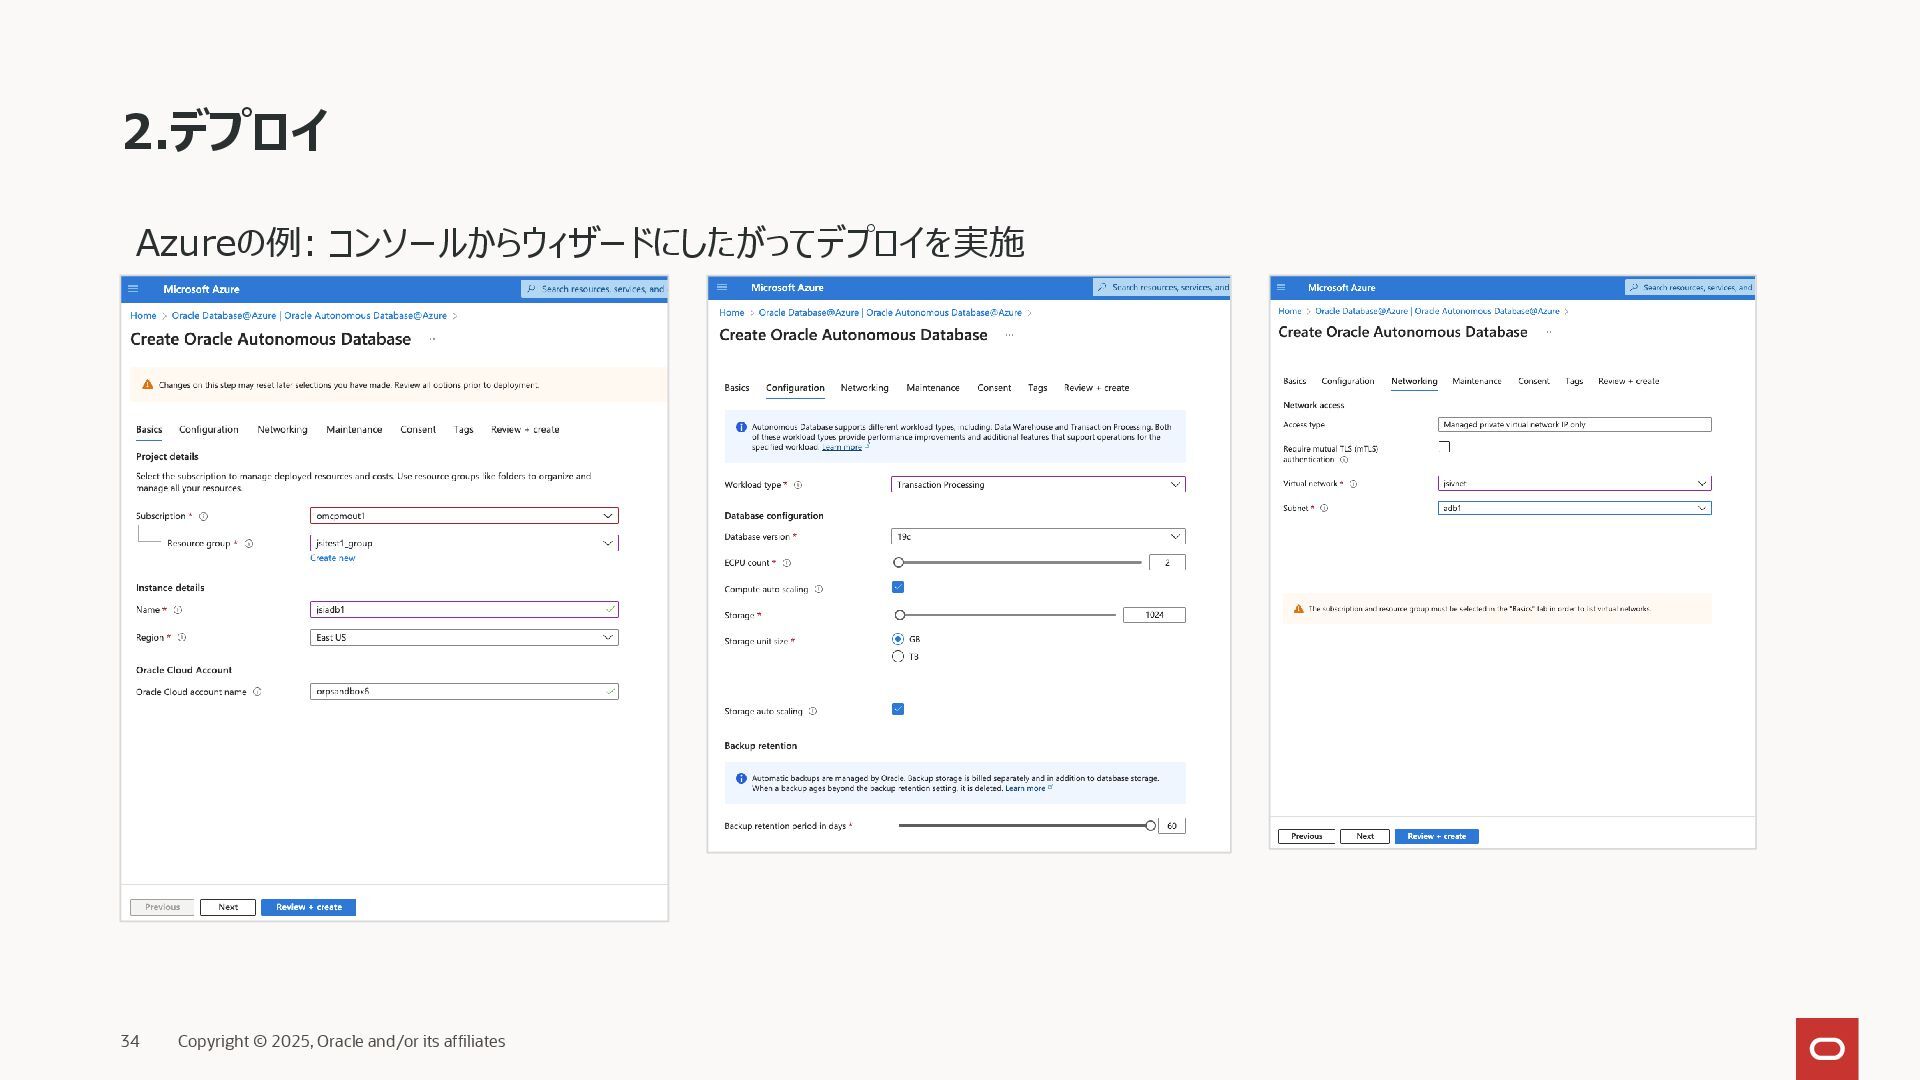Click the backup retention days value box
The width and height of the screenshot is (1920, 1080).
click(x=1172, y=826)
